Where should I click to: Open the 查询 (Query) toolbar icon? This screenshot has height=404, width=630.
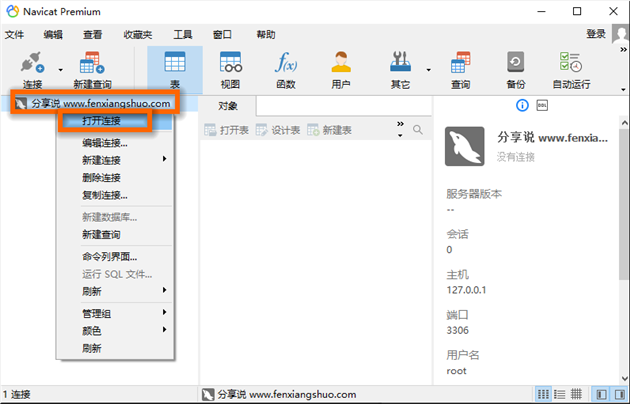(x=460, y=63)
